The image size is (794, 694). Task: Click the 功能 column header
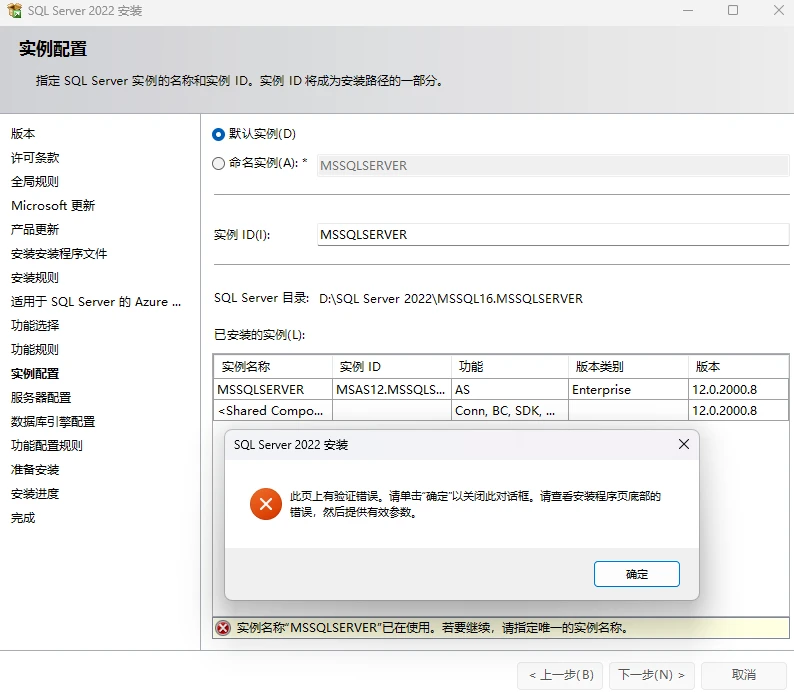point(509,366)
